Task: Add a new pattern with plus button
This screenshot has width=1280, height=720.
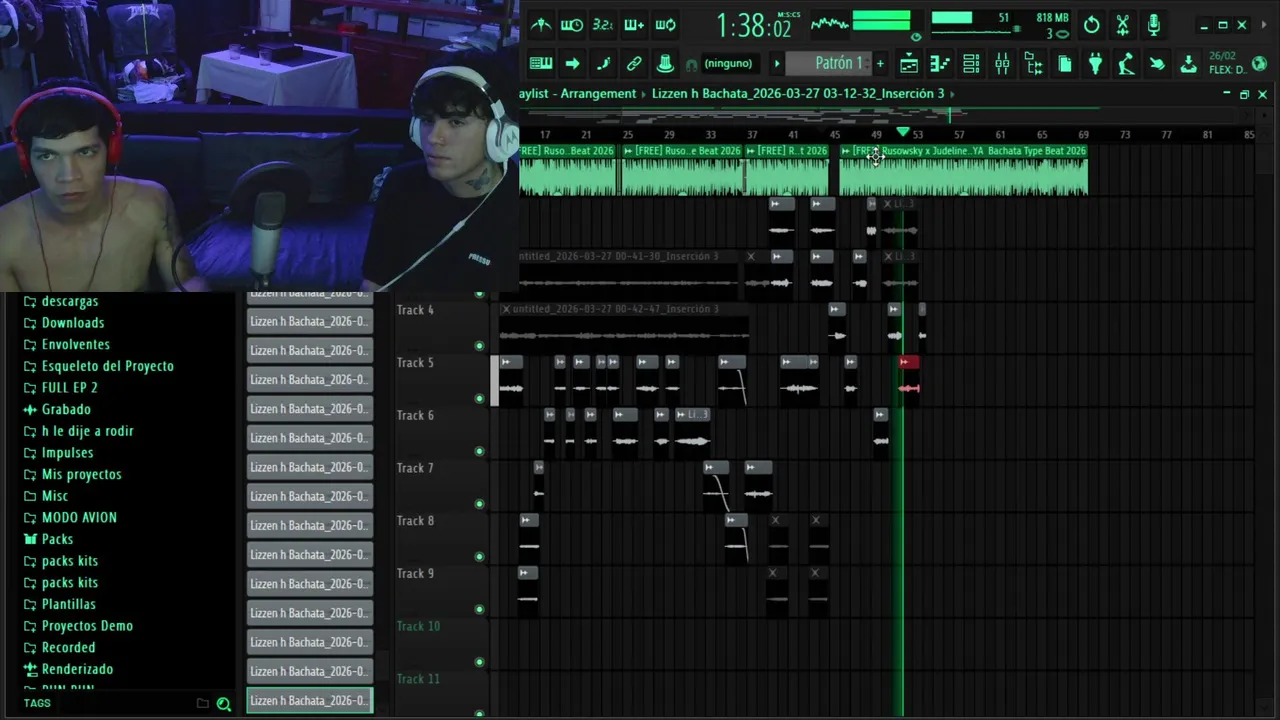Action: (880, 64)
